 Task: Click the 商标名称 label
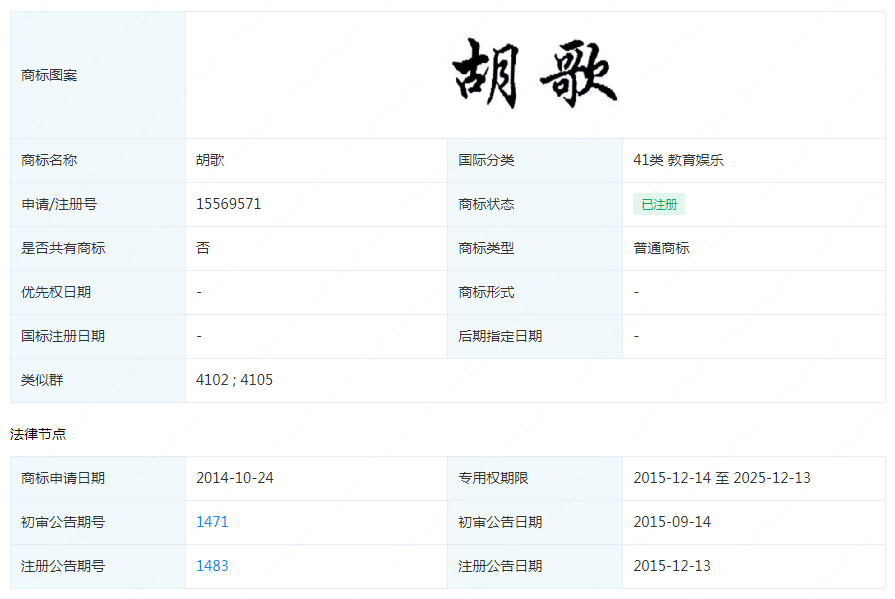pyautogui.click(x=49, y=160)
